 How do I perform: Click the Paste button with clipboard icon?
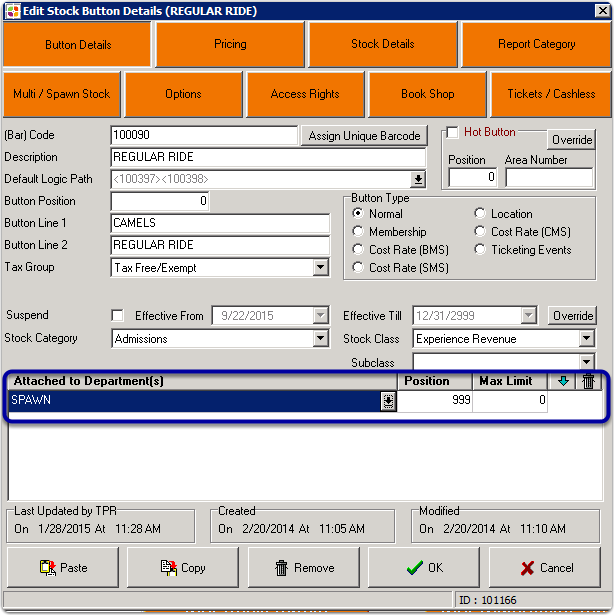point(63,567)
